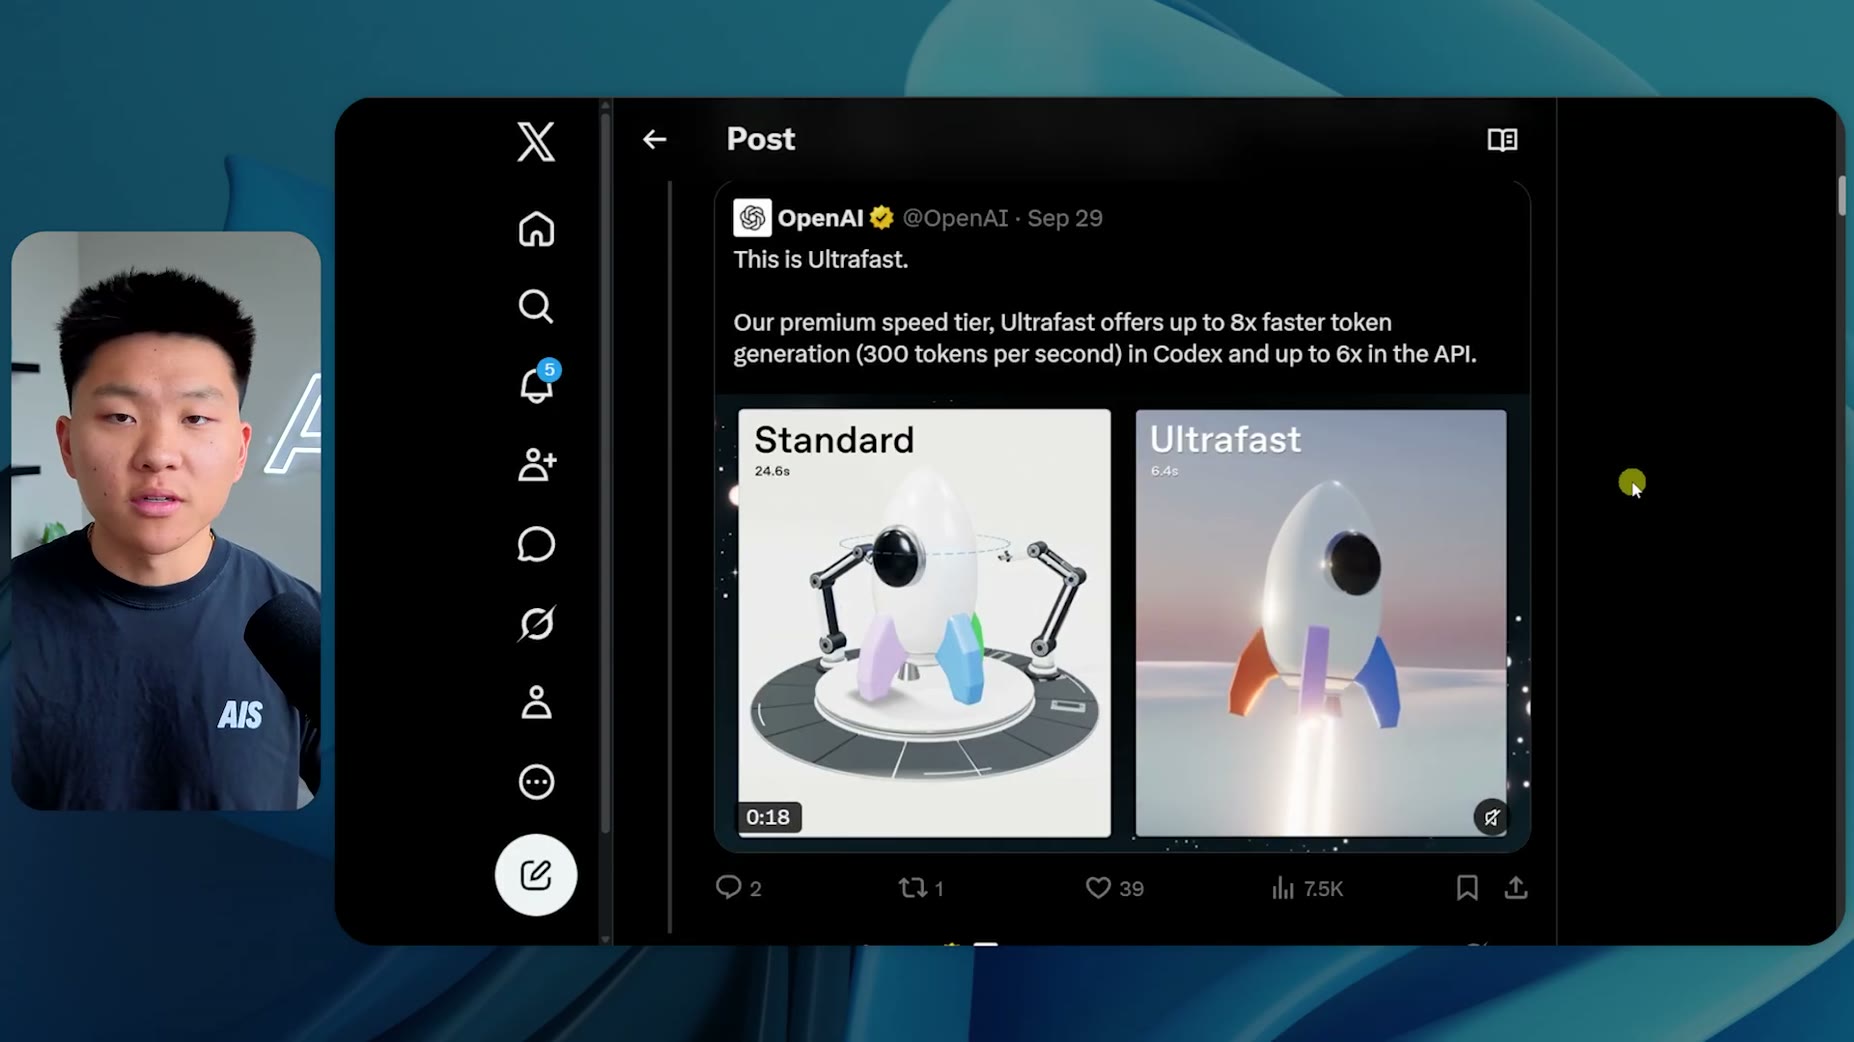1854x1042 pixels.
Task: Open the More options circle menu
Action: pyautogui.click(x=536, y=781)
